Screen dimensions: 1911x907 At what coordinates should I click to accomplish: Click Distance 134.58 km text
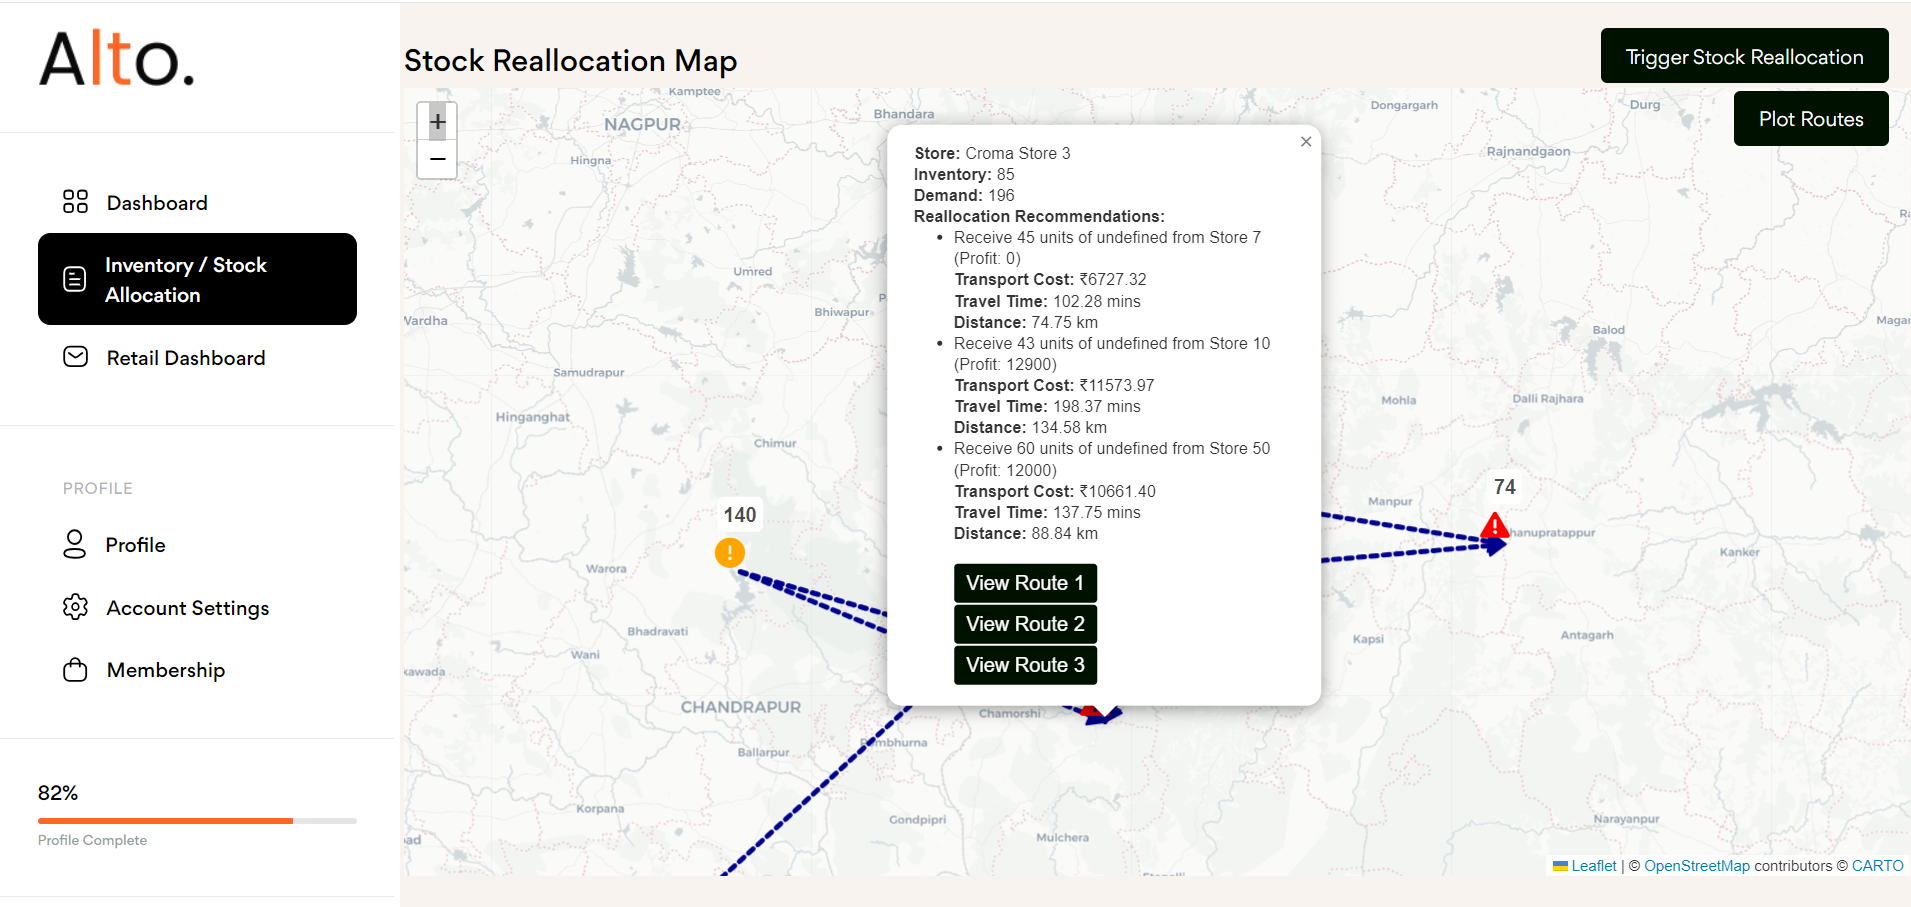click(x=1030, y=427)
